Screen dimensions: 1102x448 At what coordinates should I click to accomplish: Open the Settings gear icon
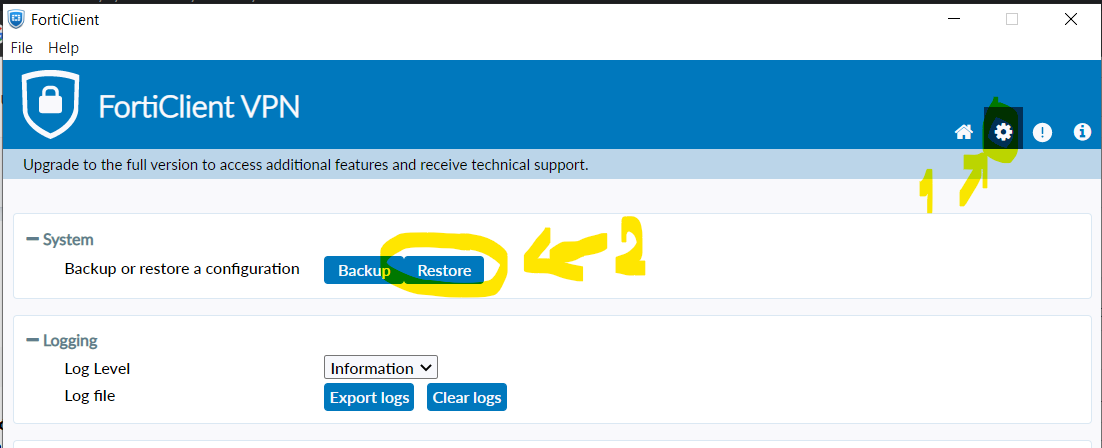[1004, 132]
